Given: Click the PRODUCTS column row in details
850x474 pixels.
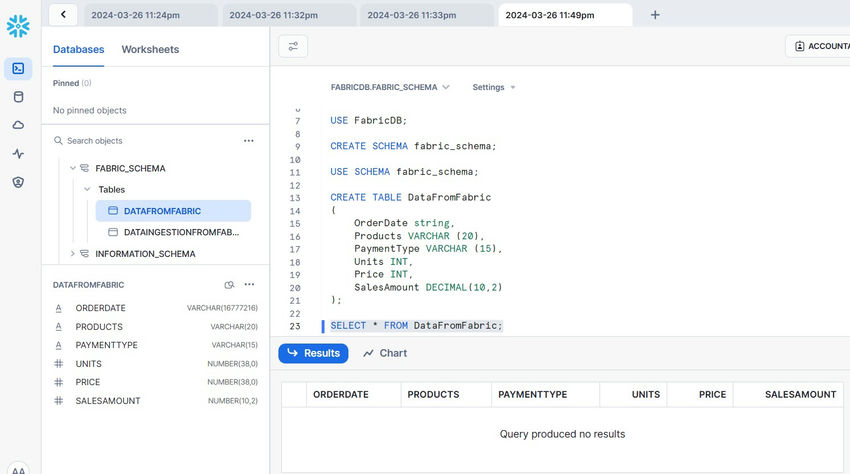Looking at the screenshot, I should [156, 326].
